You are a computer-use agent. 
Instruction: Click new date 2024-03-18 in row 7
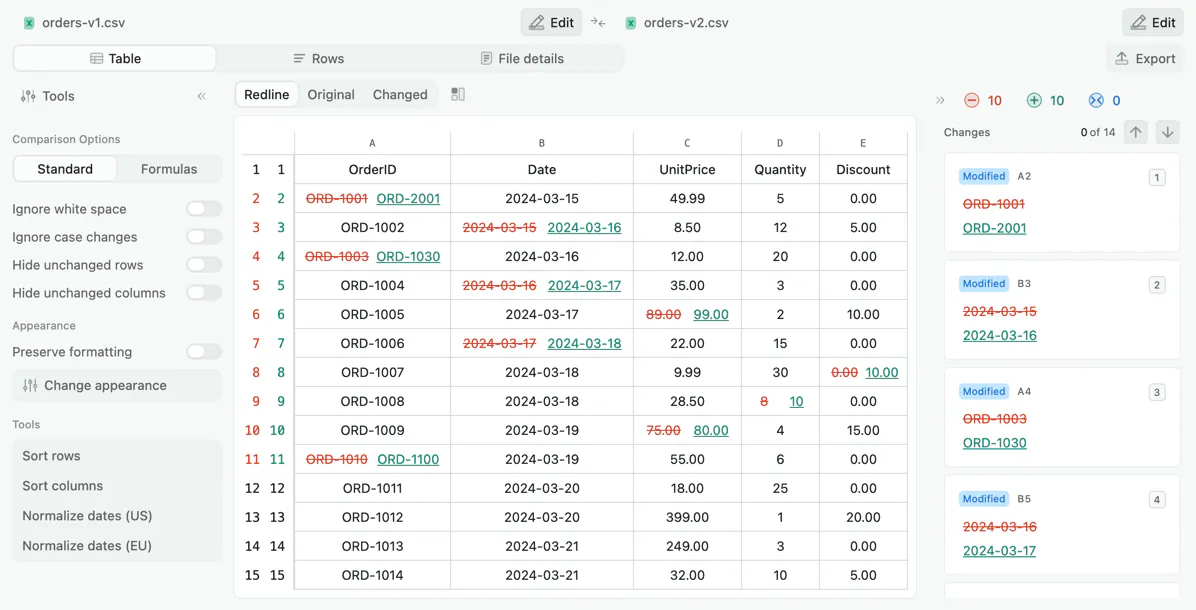(584, 343)
